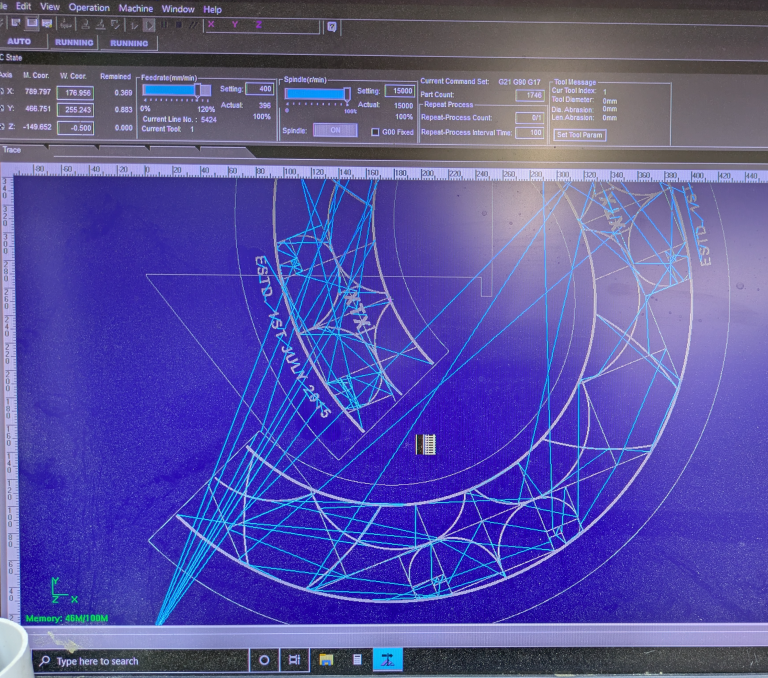Click the Z axis zero icon
This screenshot has height=678, width=768.
coord(2,127)
